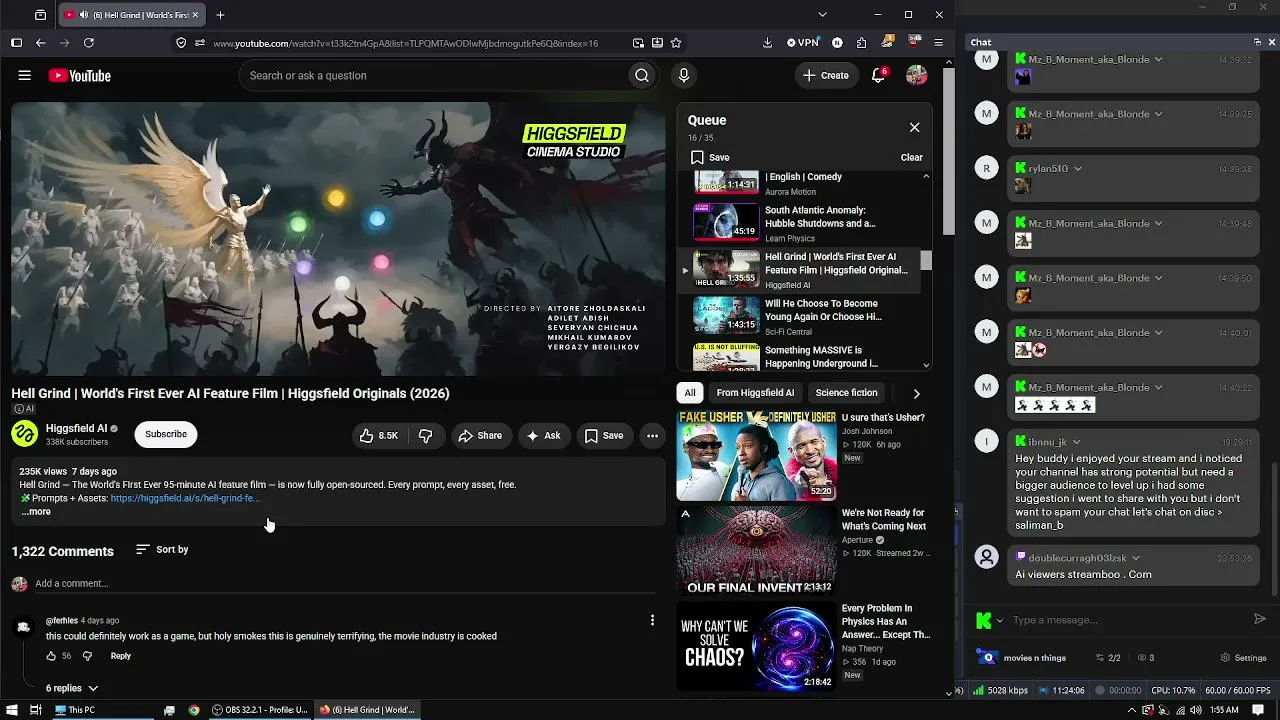Close the Queue panel
This screenshot has height=720, width=1280.
point(914,127)
